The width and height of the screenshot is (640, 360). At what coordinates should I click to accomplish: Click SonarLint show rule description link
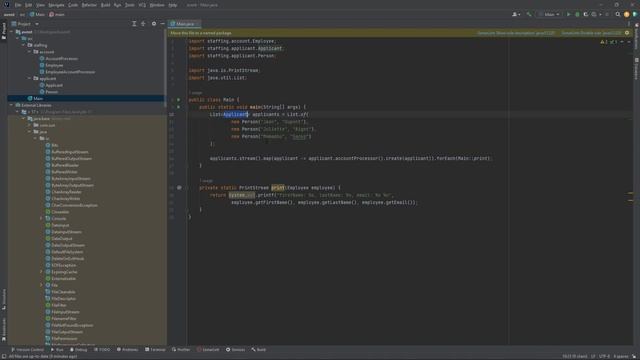point(516,33)
